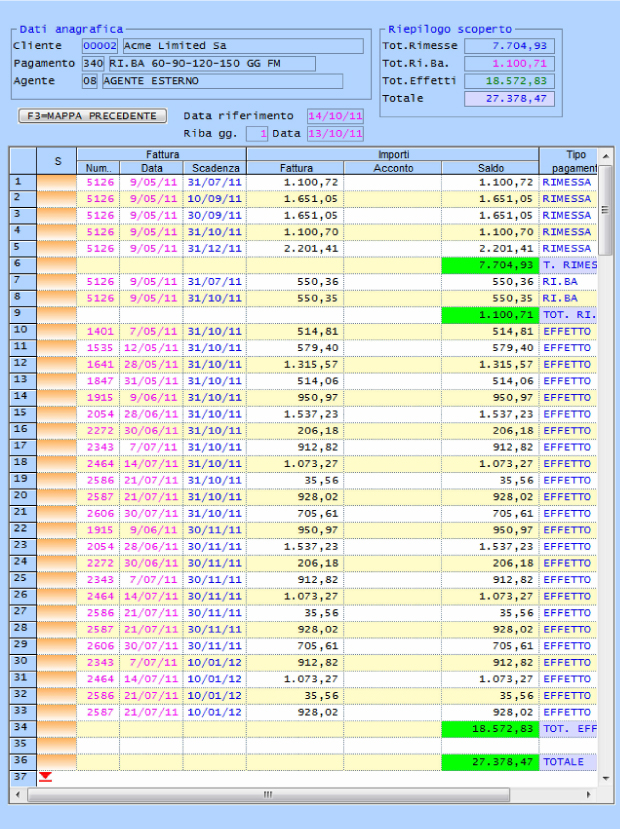The height and width of the screenshot is (829, 620).
Task: Click invoice number 2606 in row 21
Action: (100, 513)
